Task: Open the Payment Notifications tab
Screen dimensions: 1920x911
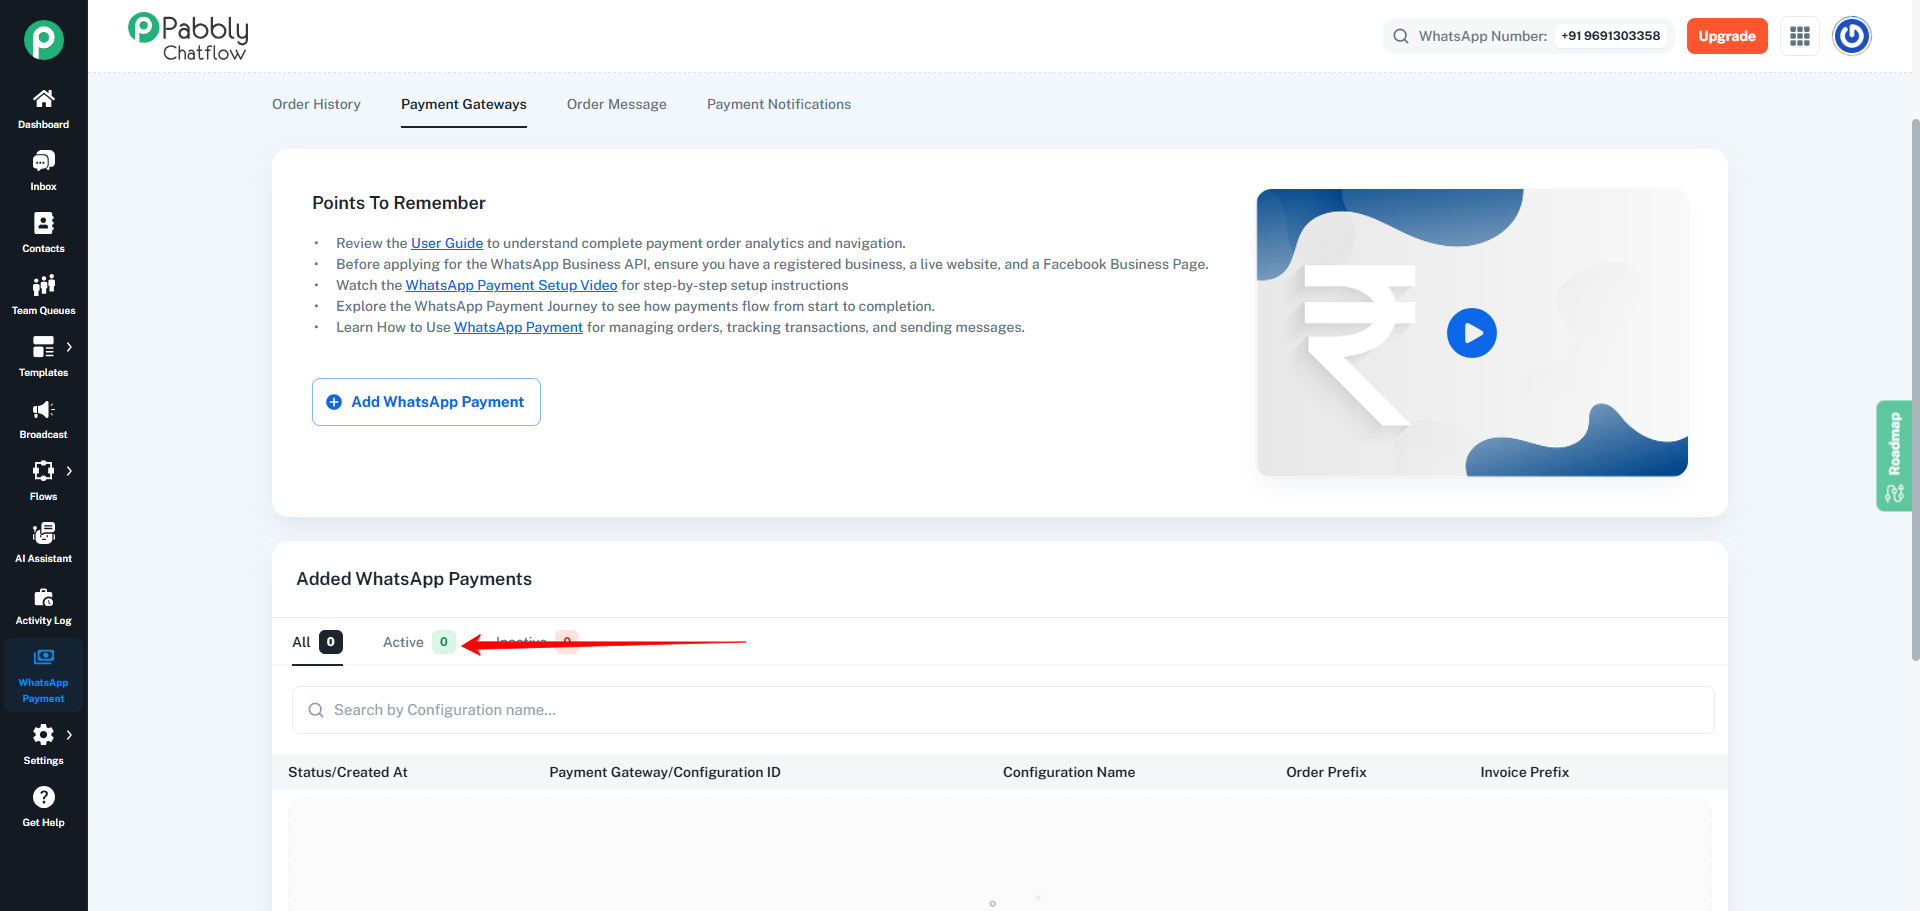Action: click(x=779, y=104)
